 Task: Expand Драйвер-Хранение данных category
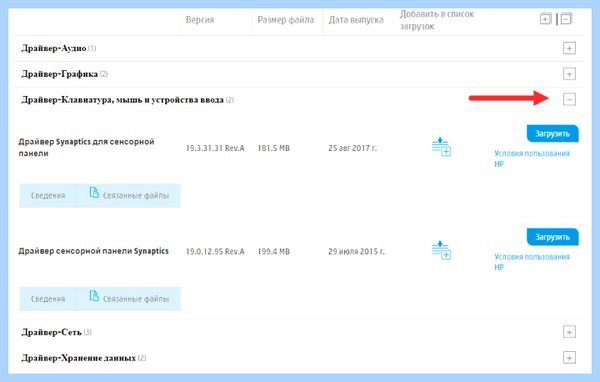[569, 358]
